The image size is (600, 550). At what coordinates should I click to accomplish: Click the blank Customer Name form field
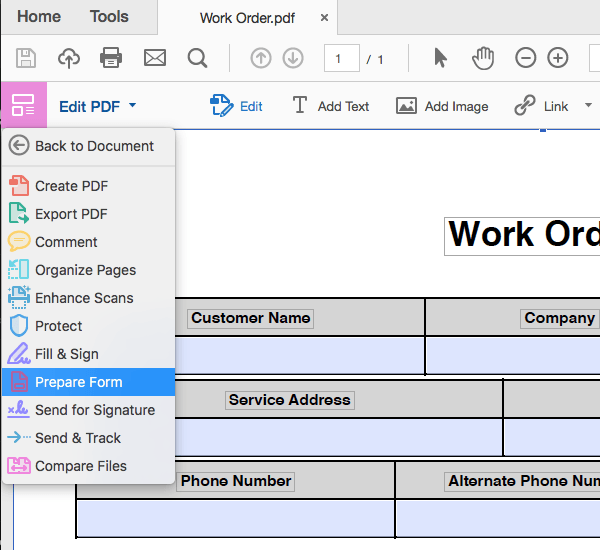pyautogui.click(x=299, y=356)
